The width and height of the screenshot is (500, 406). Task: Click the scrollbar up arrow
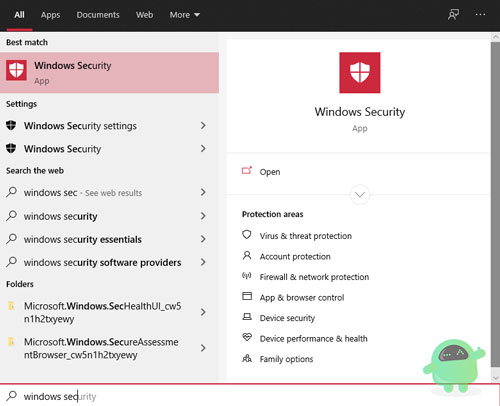click(495, 37)
